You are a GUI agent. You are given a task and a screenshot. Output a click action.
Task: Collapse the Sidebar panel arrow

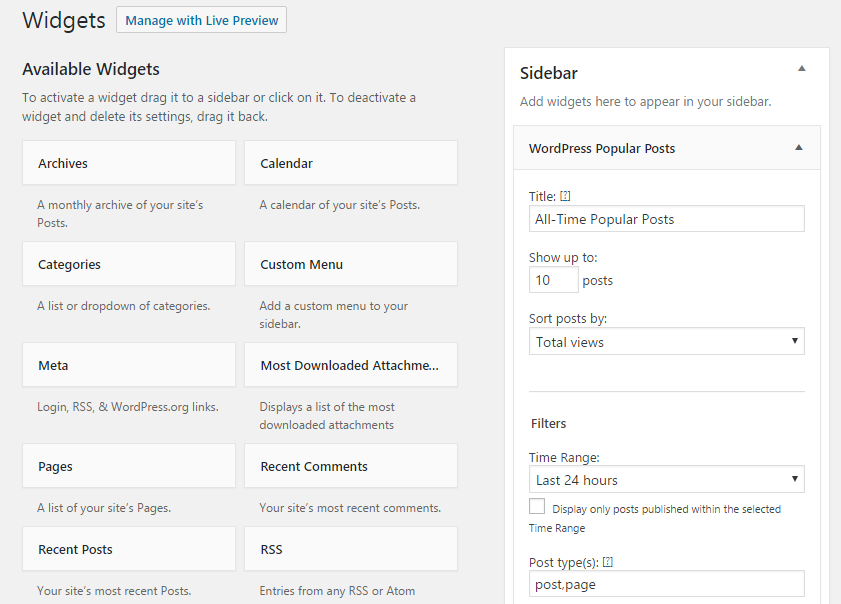(802, 69)
